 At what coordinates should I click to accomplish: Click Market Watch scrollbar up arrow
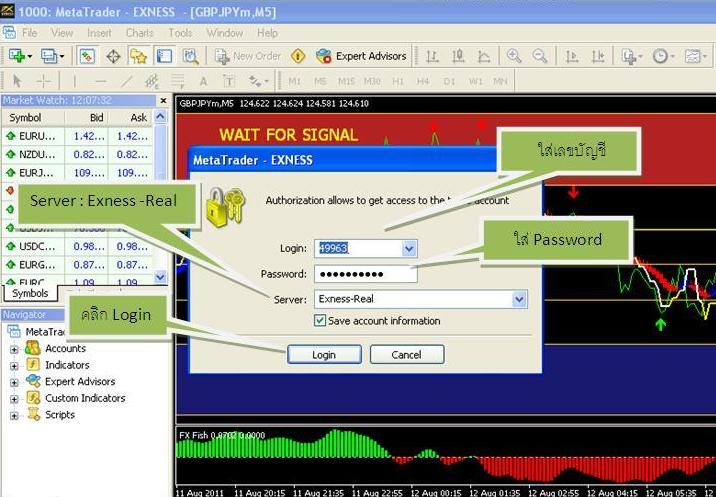tap(160, 117)
